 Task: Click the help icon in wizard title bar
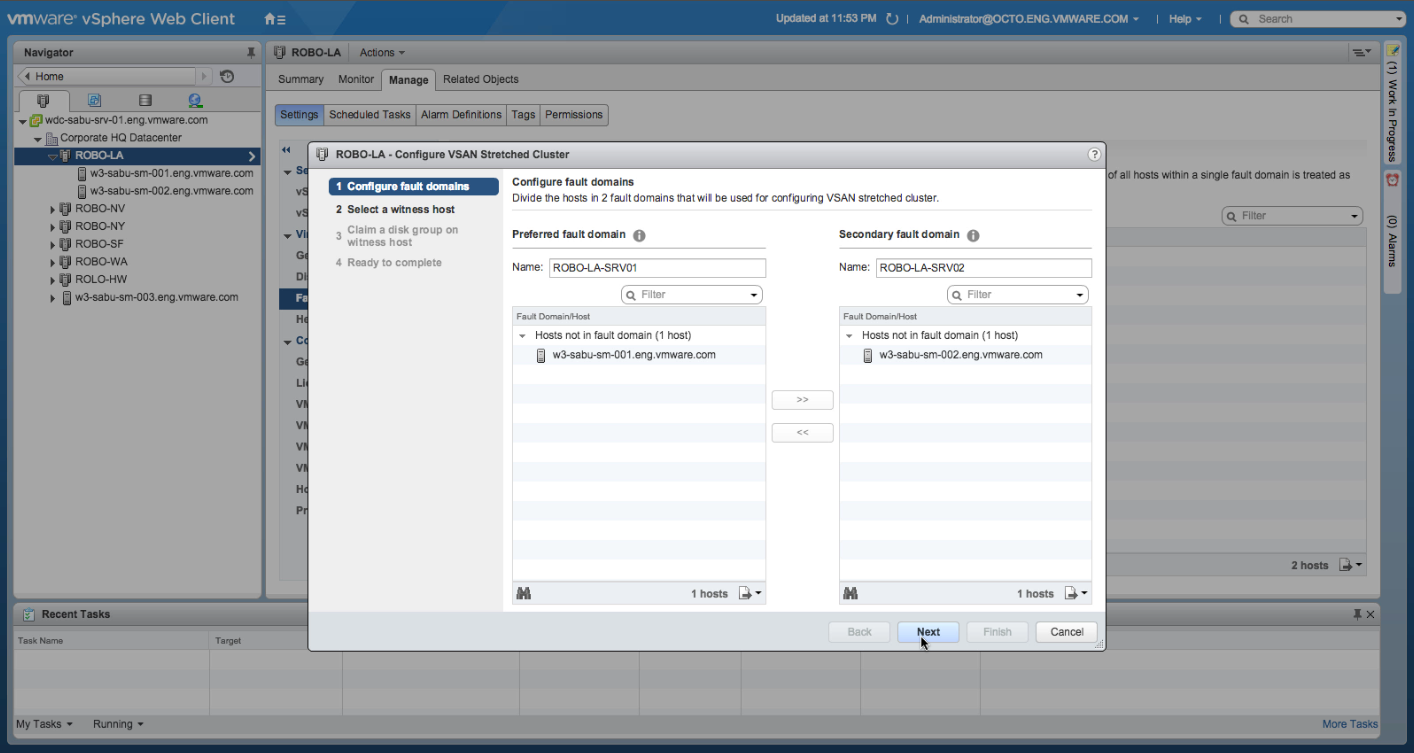1094,154
